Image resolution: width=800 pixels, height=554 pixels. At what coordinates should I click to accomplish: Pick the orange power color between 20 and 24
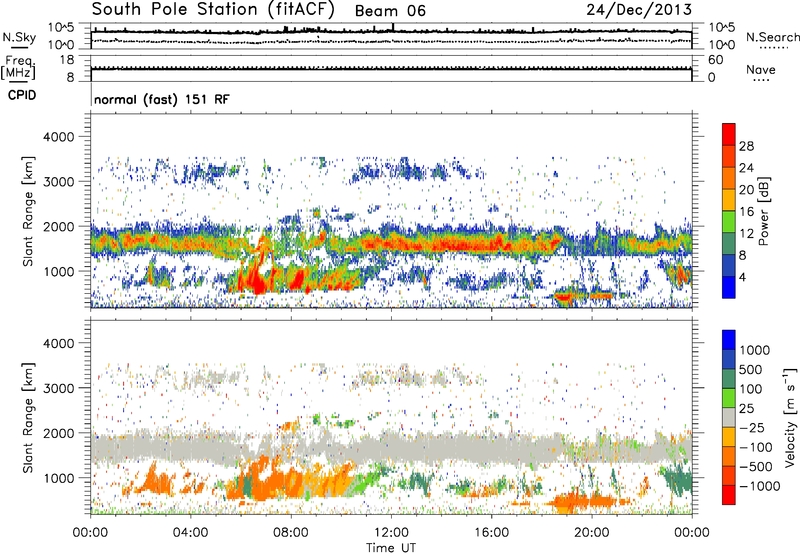pyautogui.click(x=729, y=178)
